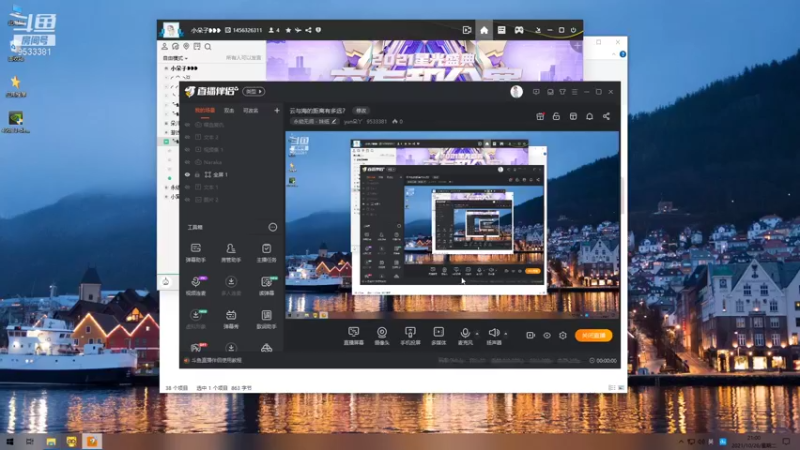This screenshot has width=800, height=450.
Task: Open the 自由模式 dropdown in YY
Action: pyautogui.click(x=175, y=58)
